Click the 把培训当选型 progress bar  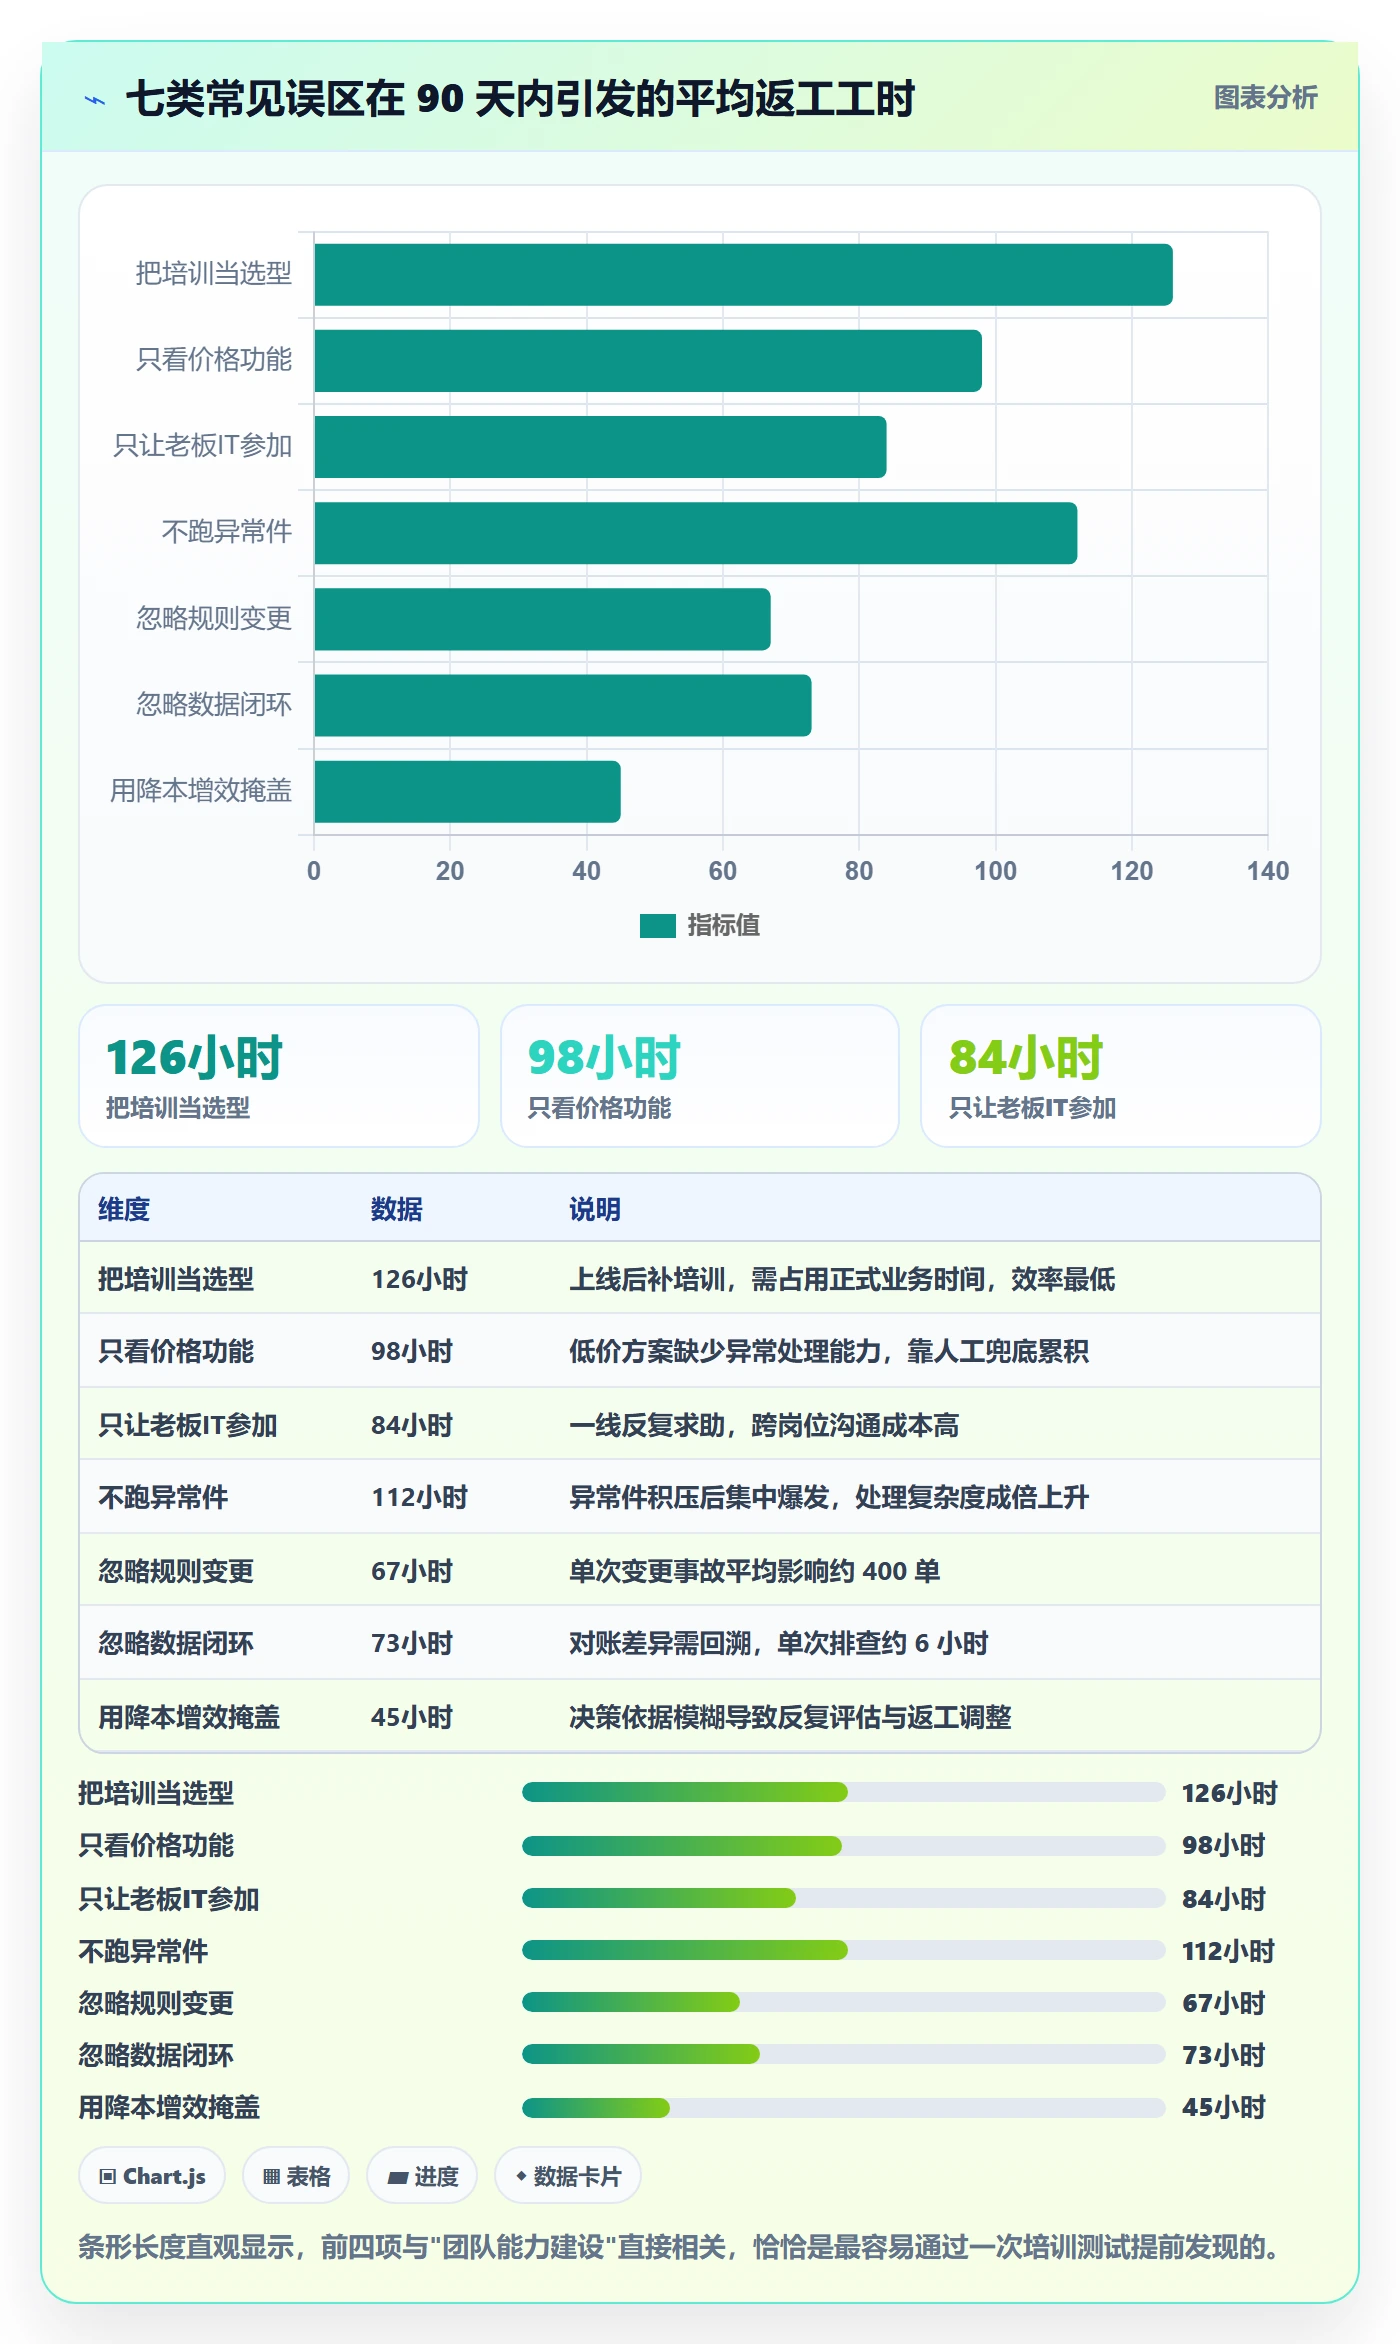tap(844, 1792)
